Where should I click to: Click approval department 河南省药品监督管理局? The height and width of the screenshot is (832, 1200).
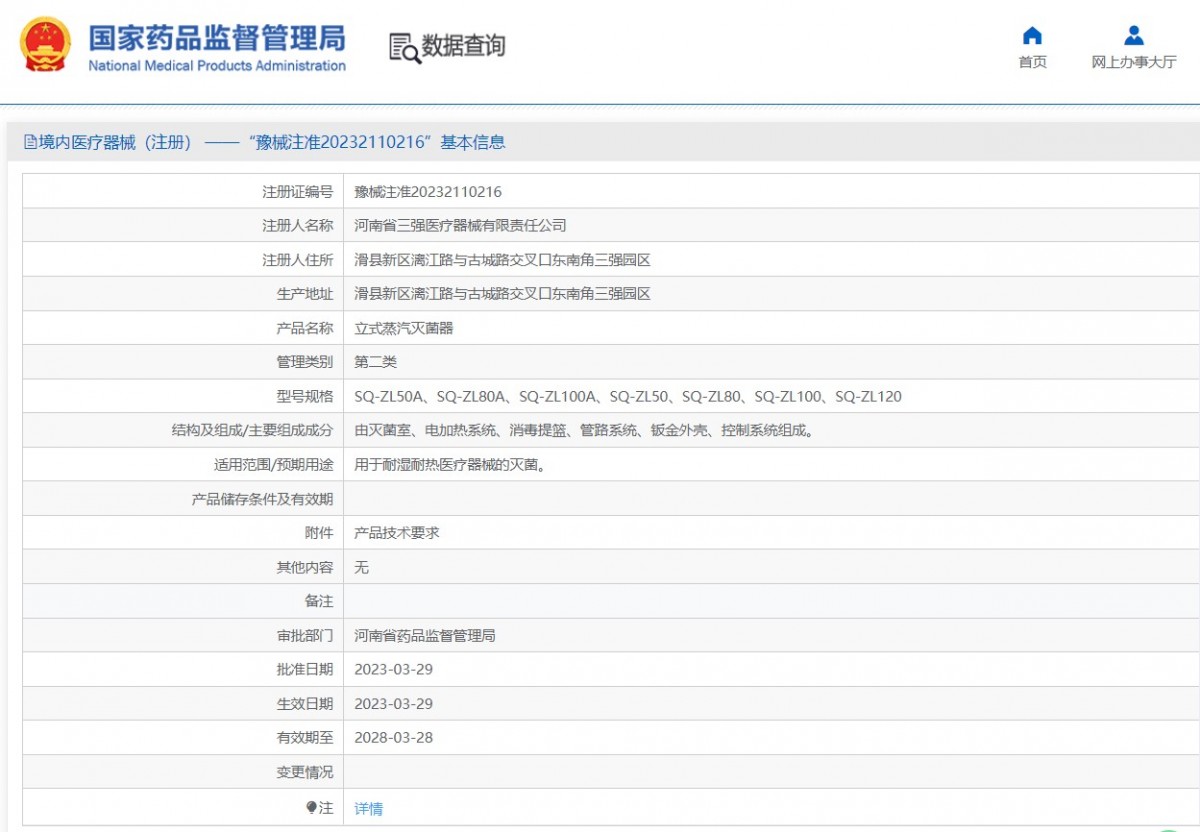pos(425,635)
